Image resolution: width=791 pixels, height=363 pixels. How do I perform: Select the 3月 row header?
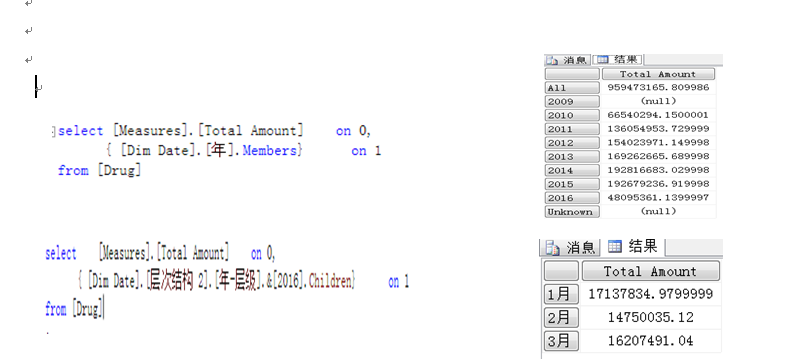[x=561, y=341]
